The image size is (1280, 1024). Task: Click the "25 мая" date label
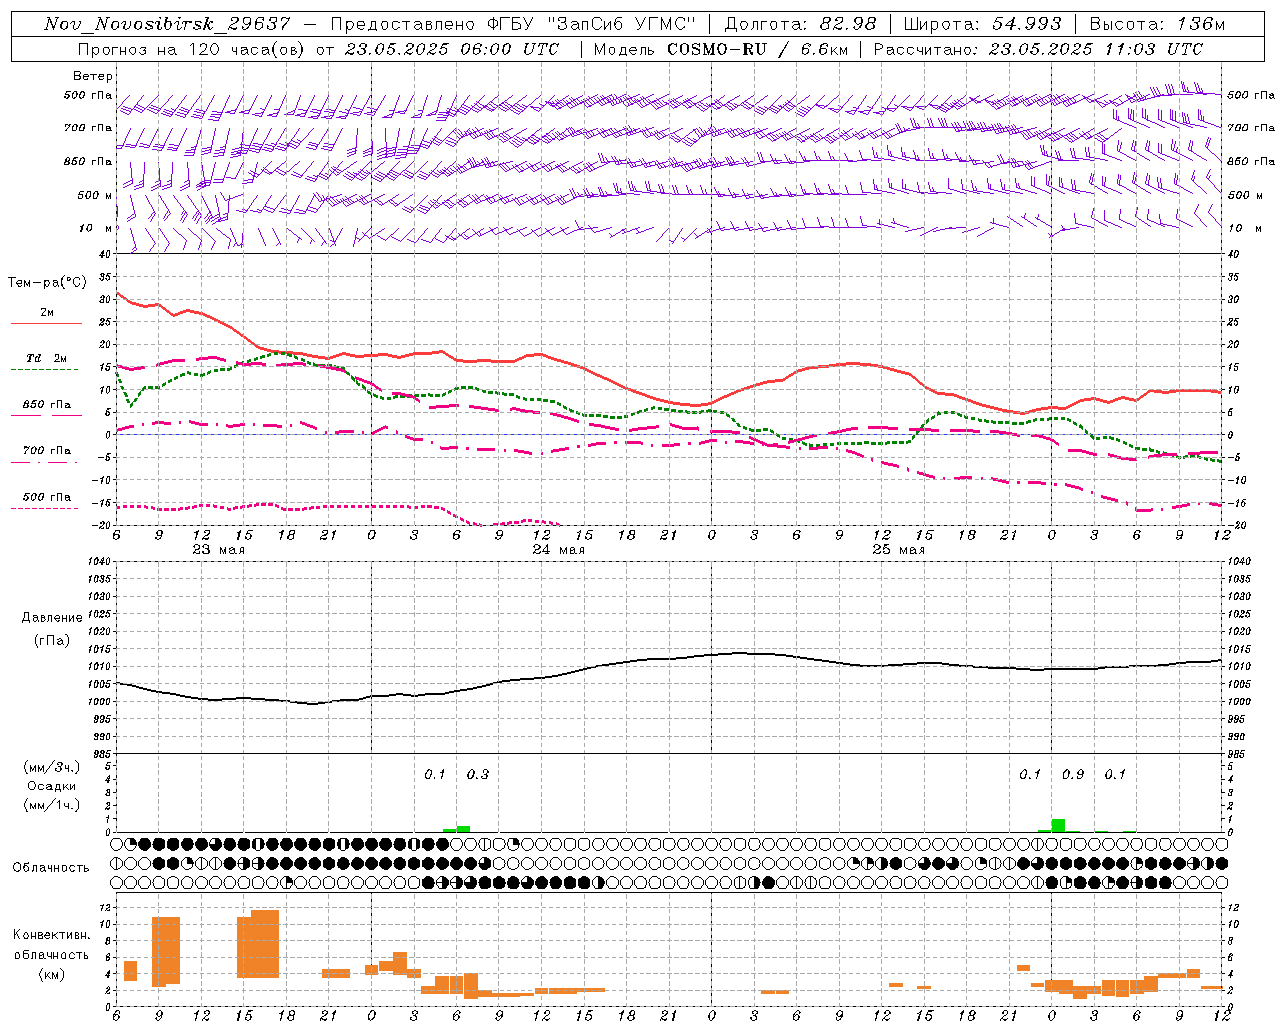click(899, 550)
